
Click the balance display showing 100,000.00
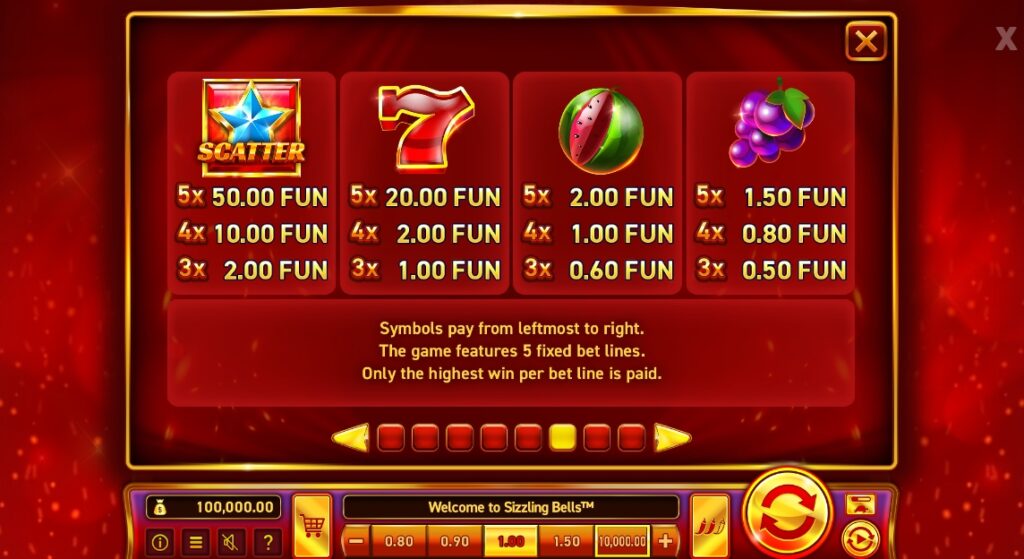point(214,507)
